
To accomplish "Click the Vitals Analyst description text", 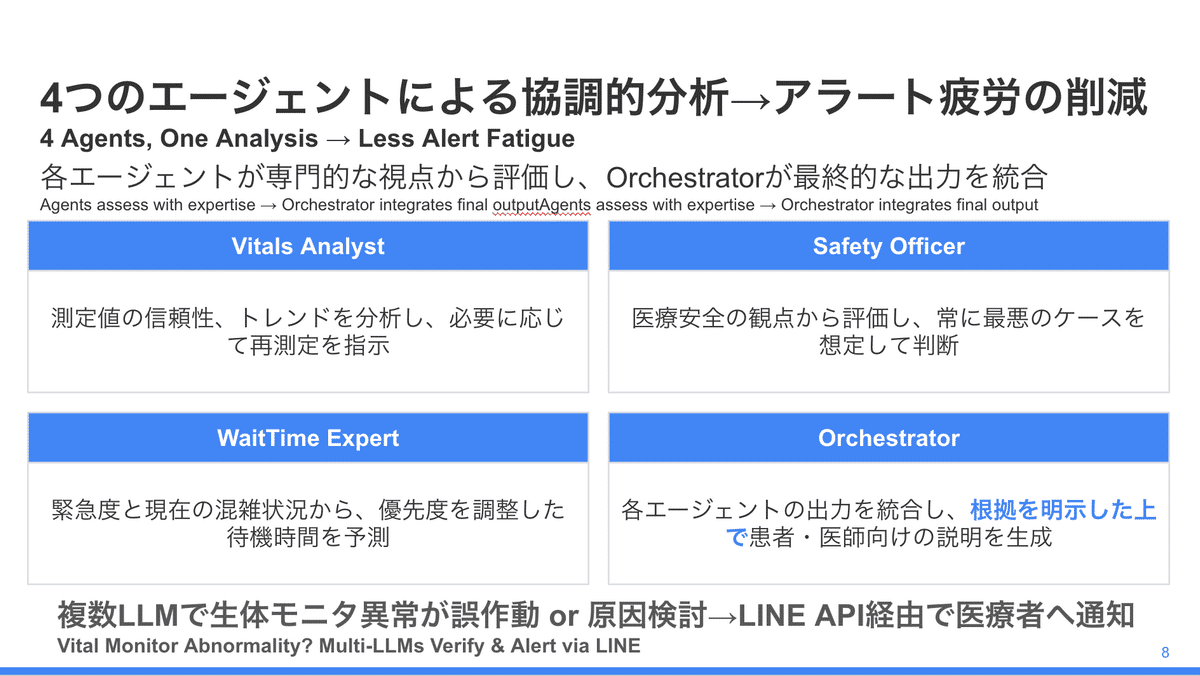I will (308, 333).
